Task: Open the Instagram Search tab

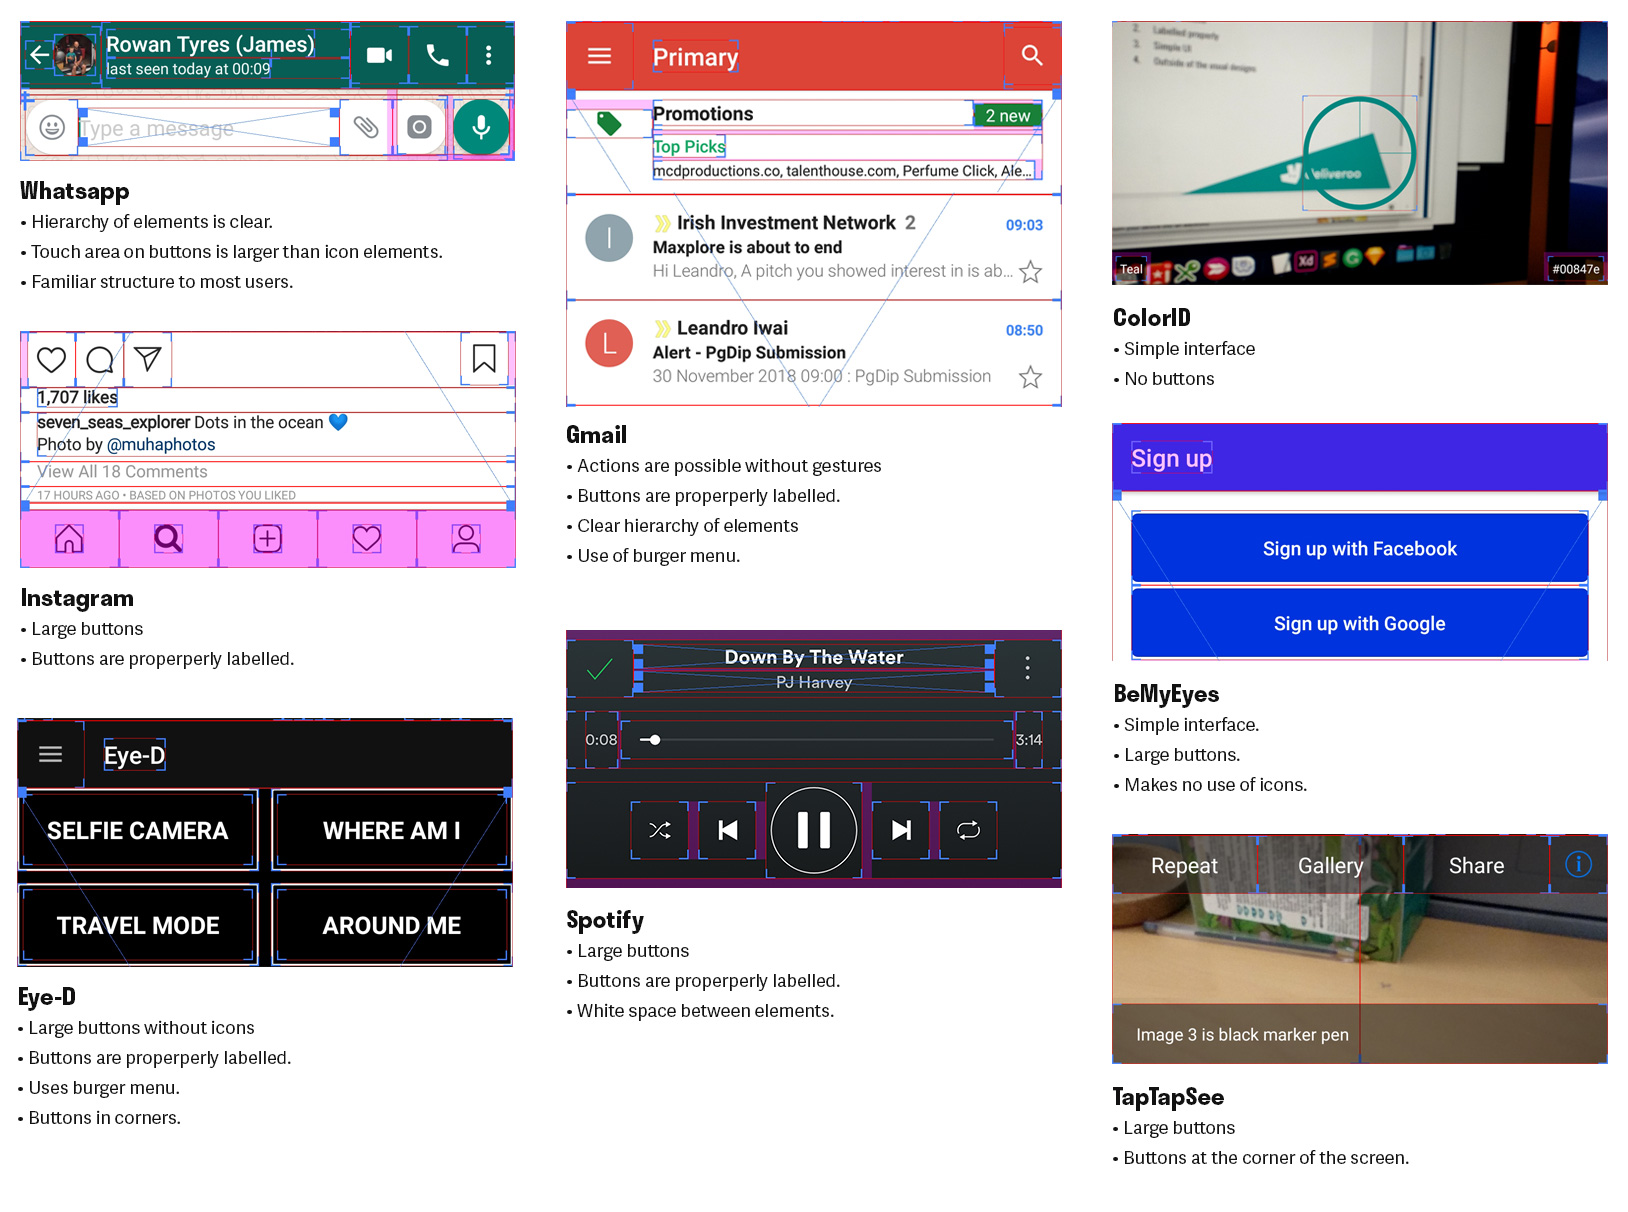Action: click(x=168, y=539)
